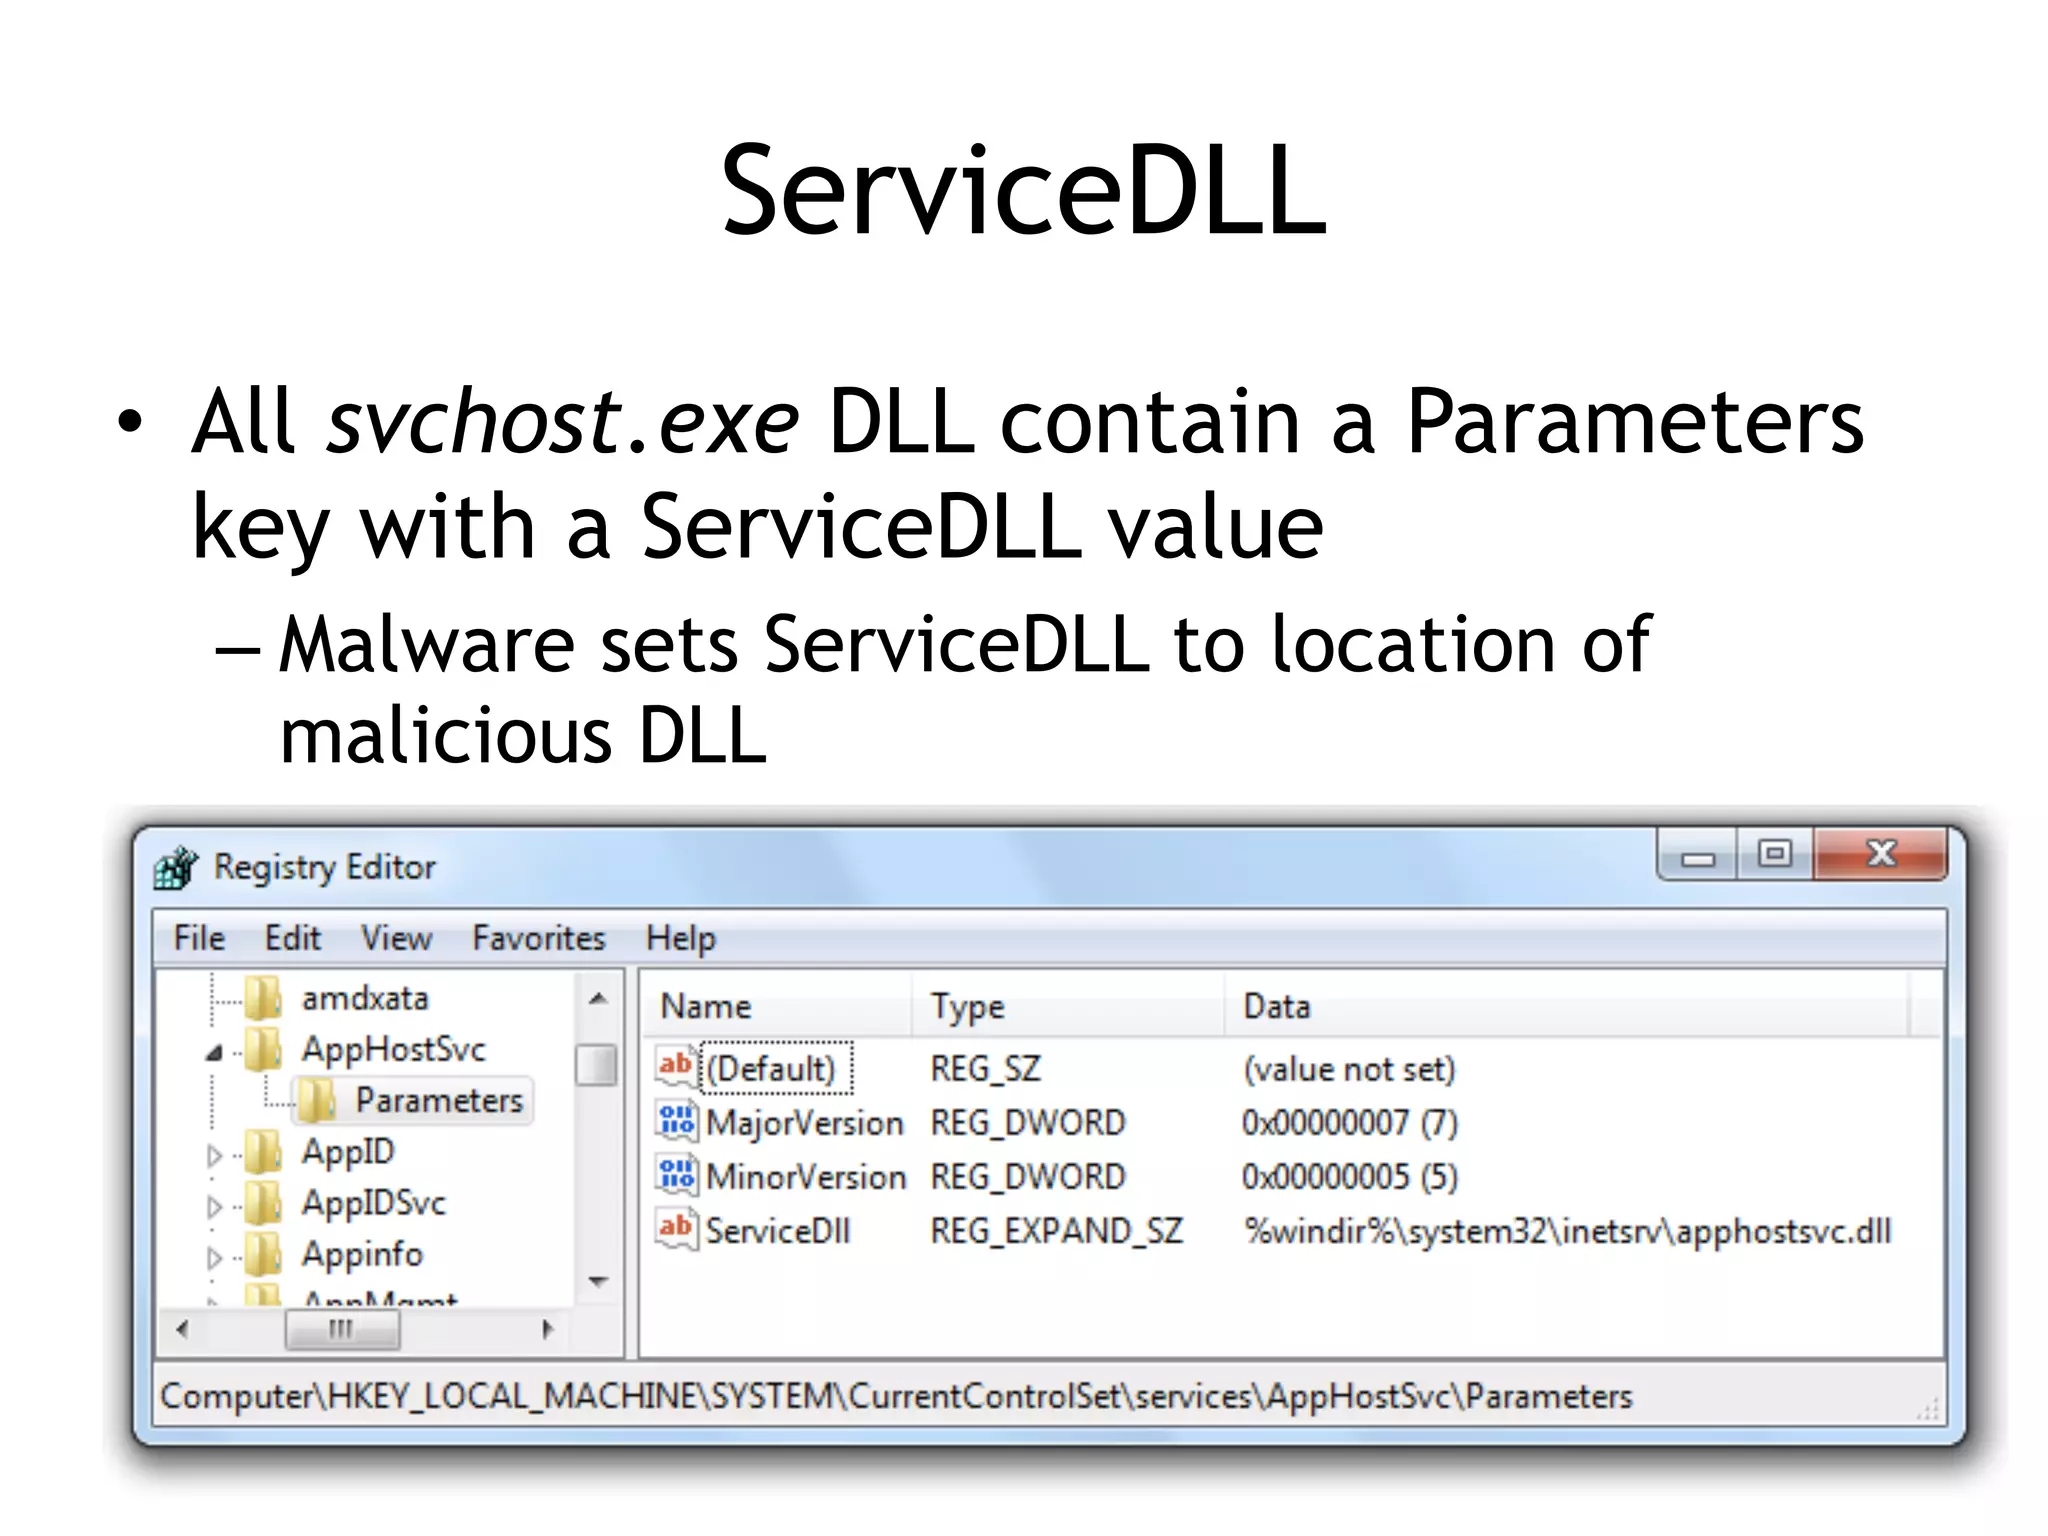Select the ServiceDll value name
Image resolution: width=2048 pixels, height=1536 pixels.
pyautogui.click(x=778, y=1231)
